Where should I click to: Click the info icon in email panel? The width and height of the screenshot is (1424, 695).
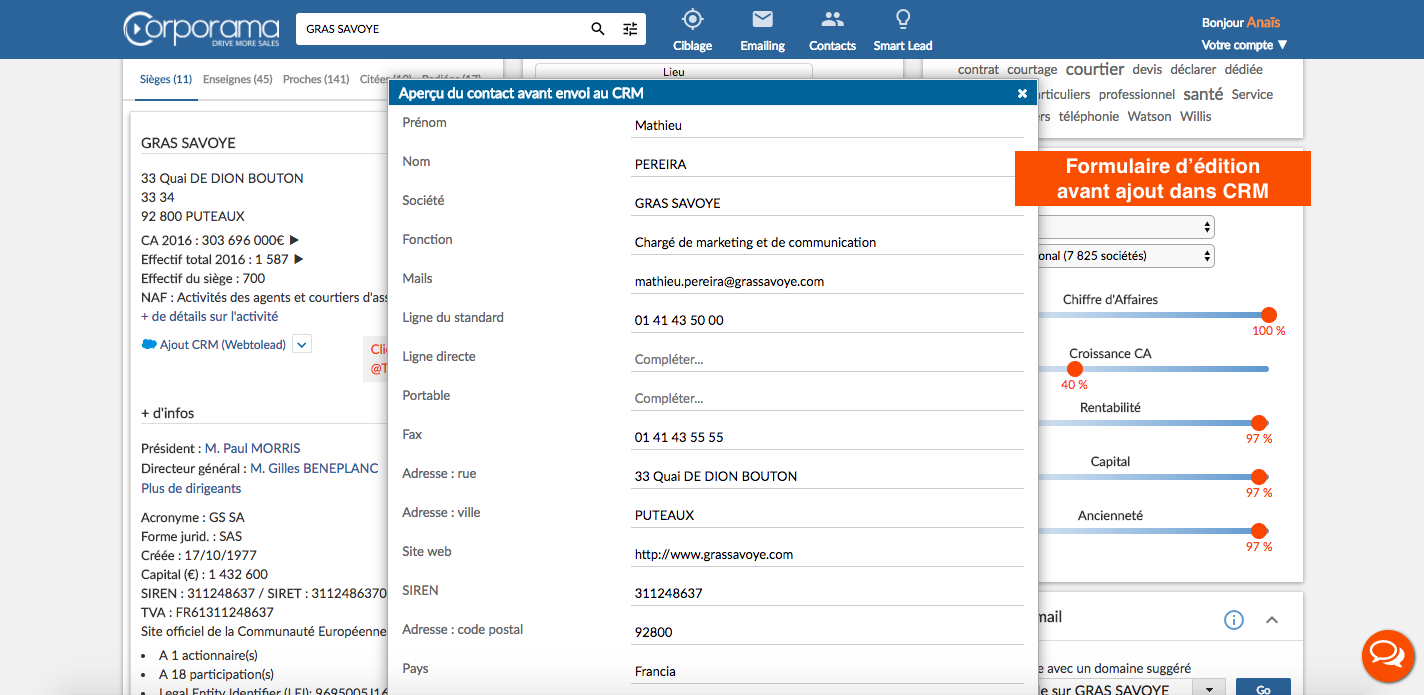(x=1234, y=620)
